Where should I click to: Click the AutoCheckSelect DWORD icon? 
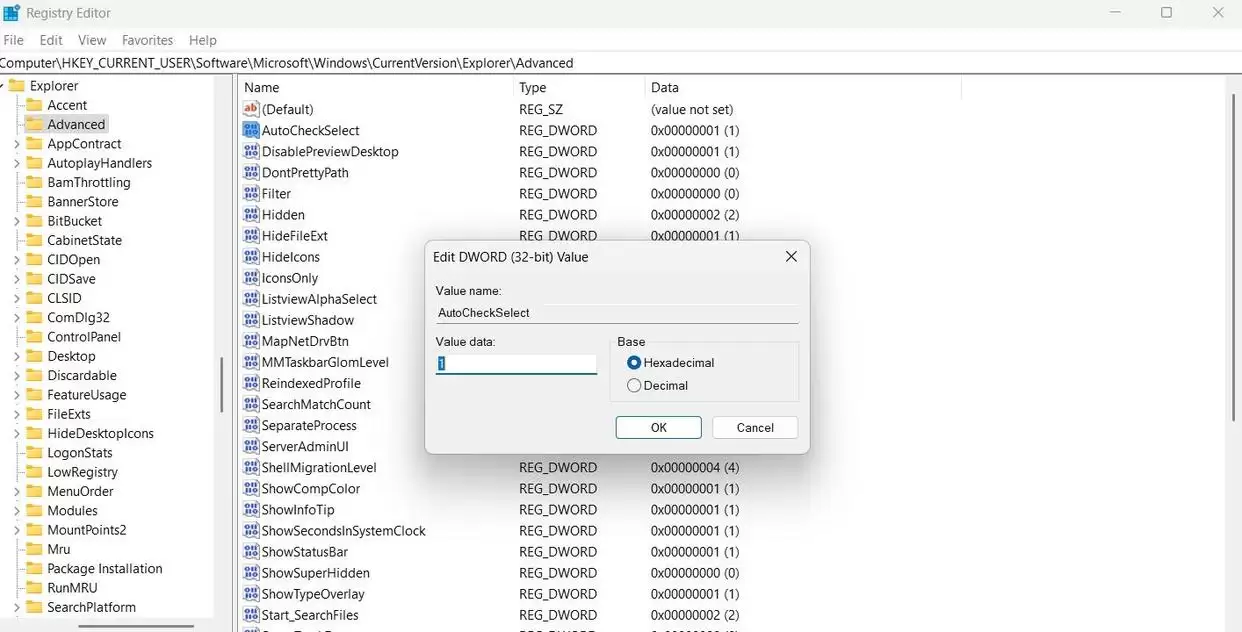251,130
